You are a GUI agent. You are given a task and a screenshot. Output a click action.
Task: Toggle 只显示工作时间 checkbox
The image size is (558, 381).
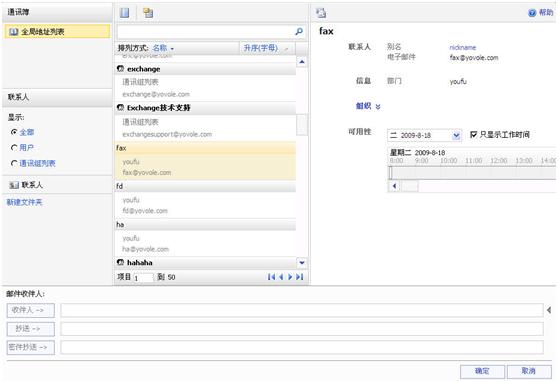(x=473, y=134)
